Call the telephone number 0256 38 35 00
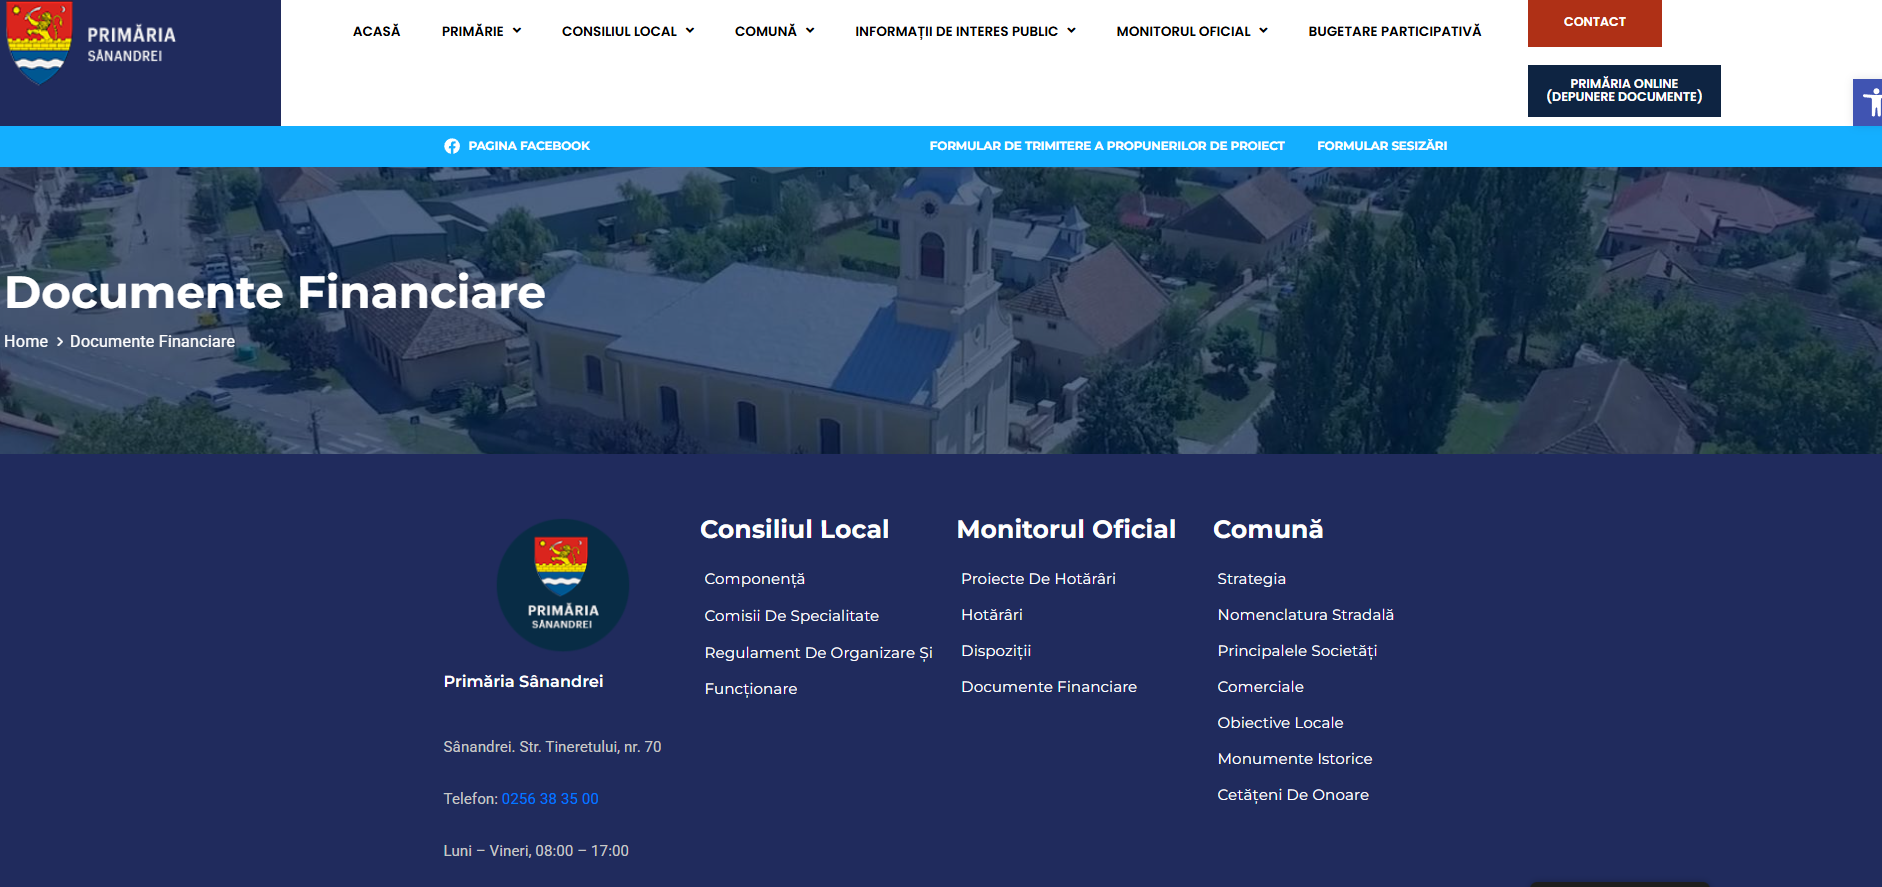 550,799
